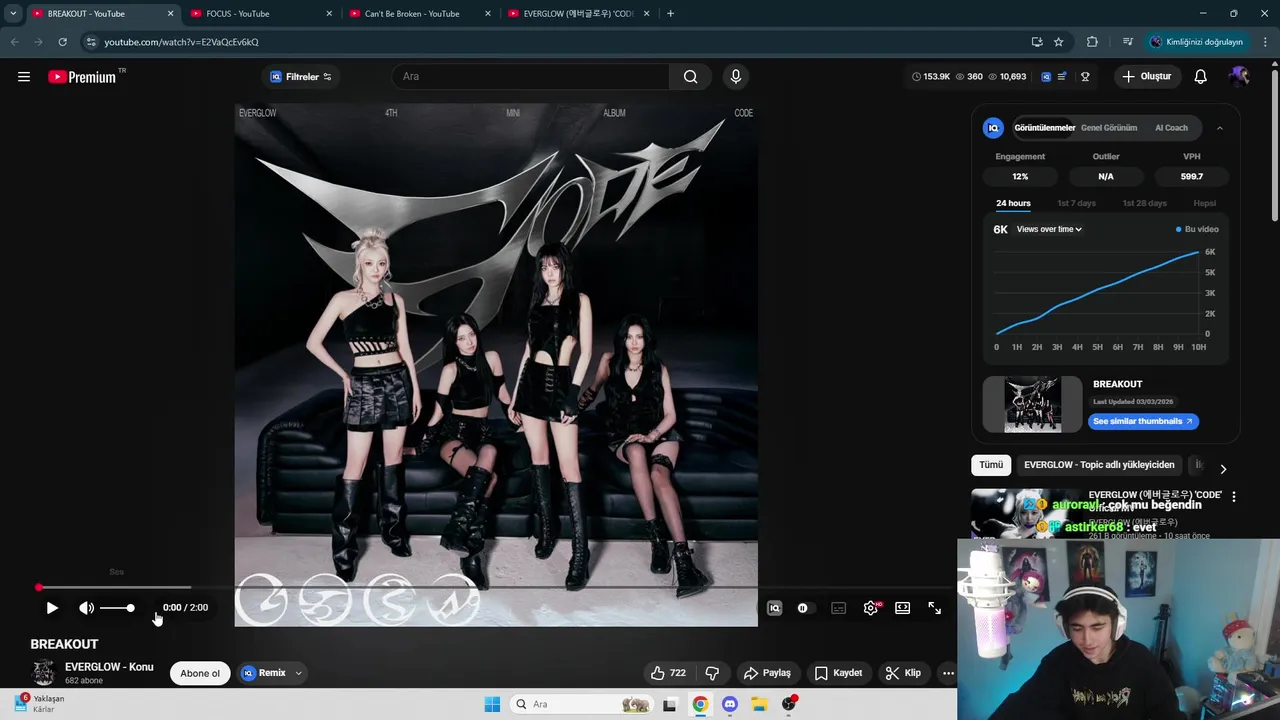Select 1st 7 days time range

[x=1077, y=203]
